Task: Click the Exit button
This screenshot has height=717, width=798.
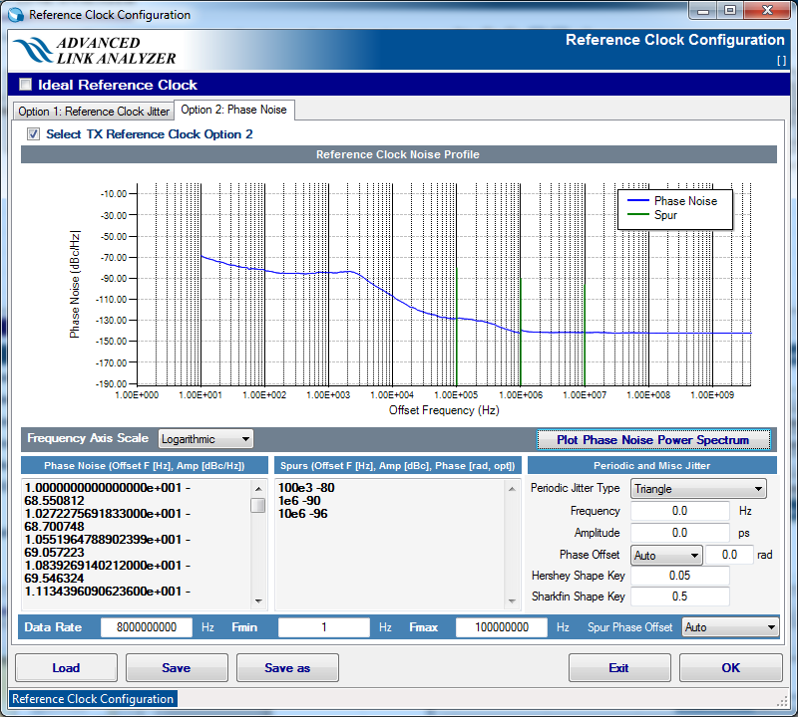Action: 618,668
